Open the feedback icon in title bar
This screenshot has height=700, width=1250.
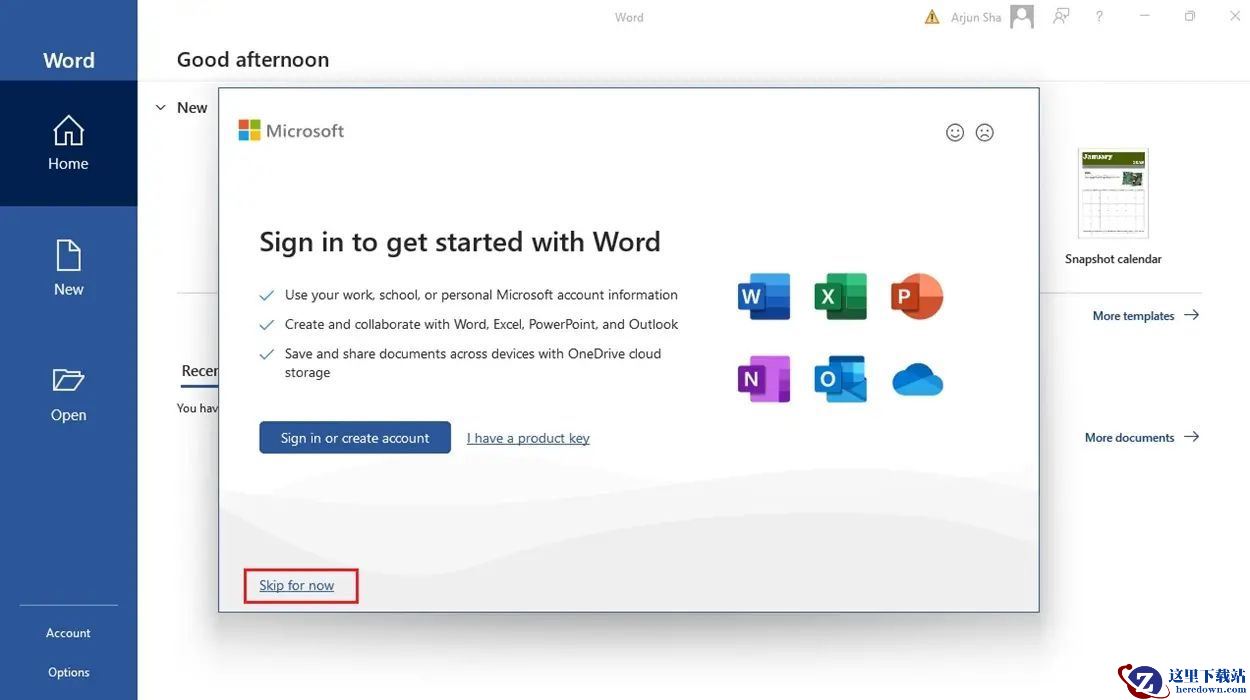pos(1061,16)
